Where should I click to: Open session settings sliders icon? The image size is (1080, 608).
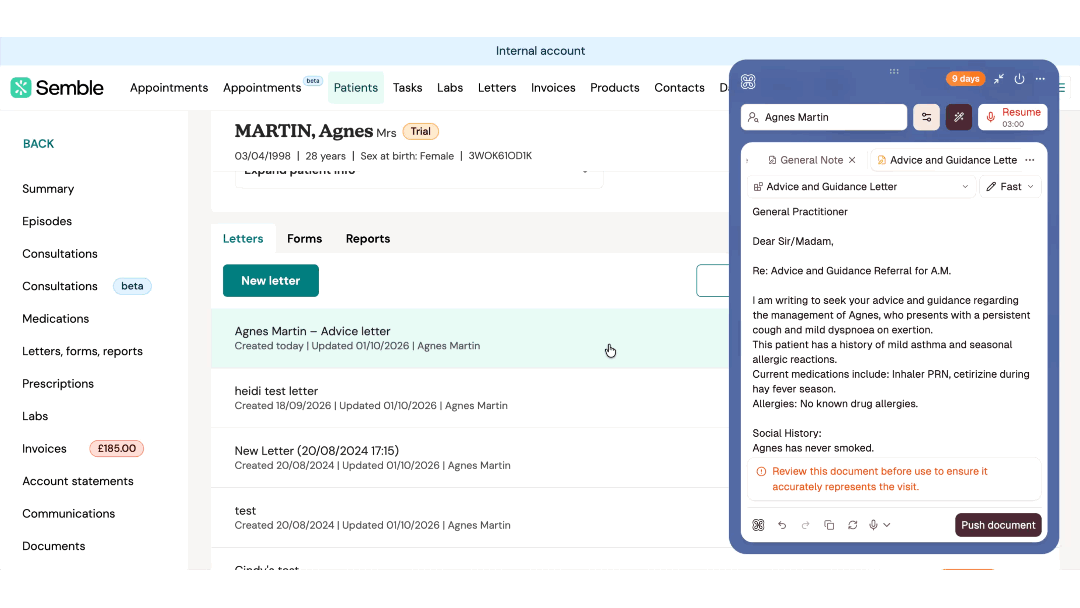coord(926,117)
